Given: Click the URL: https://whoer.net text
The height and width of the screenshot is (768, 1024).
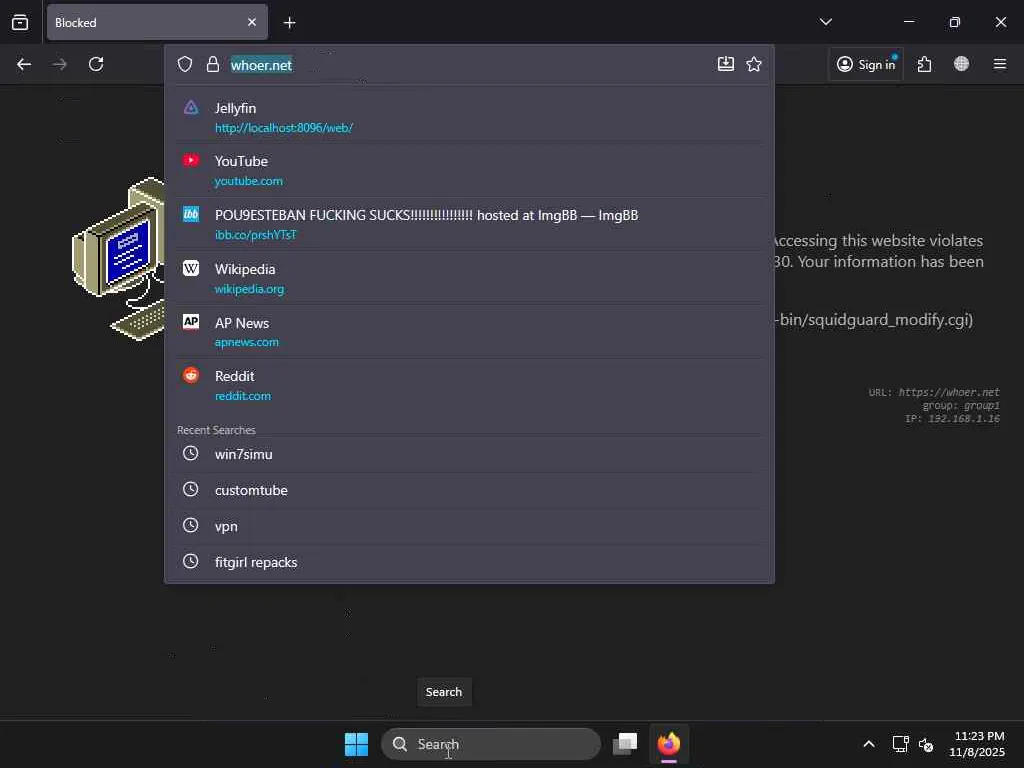Looking at the screenshot, I should pyautogui.click(x=934, y=392).
